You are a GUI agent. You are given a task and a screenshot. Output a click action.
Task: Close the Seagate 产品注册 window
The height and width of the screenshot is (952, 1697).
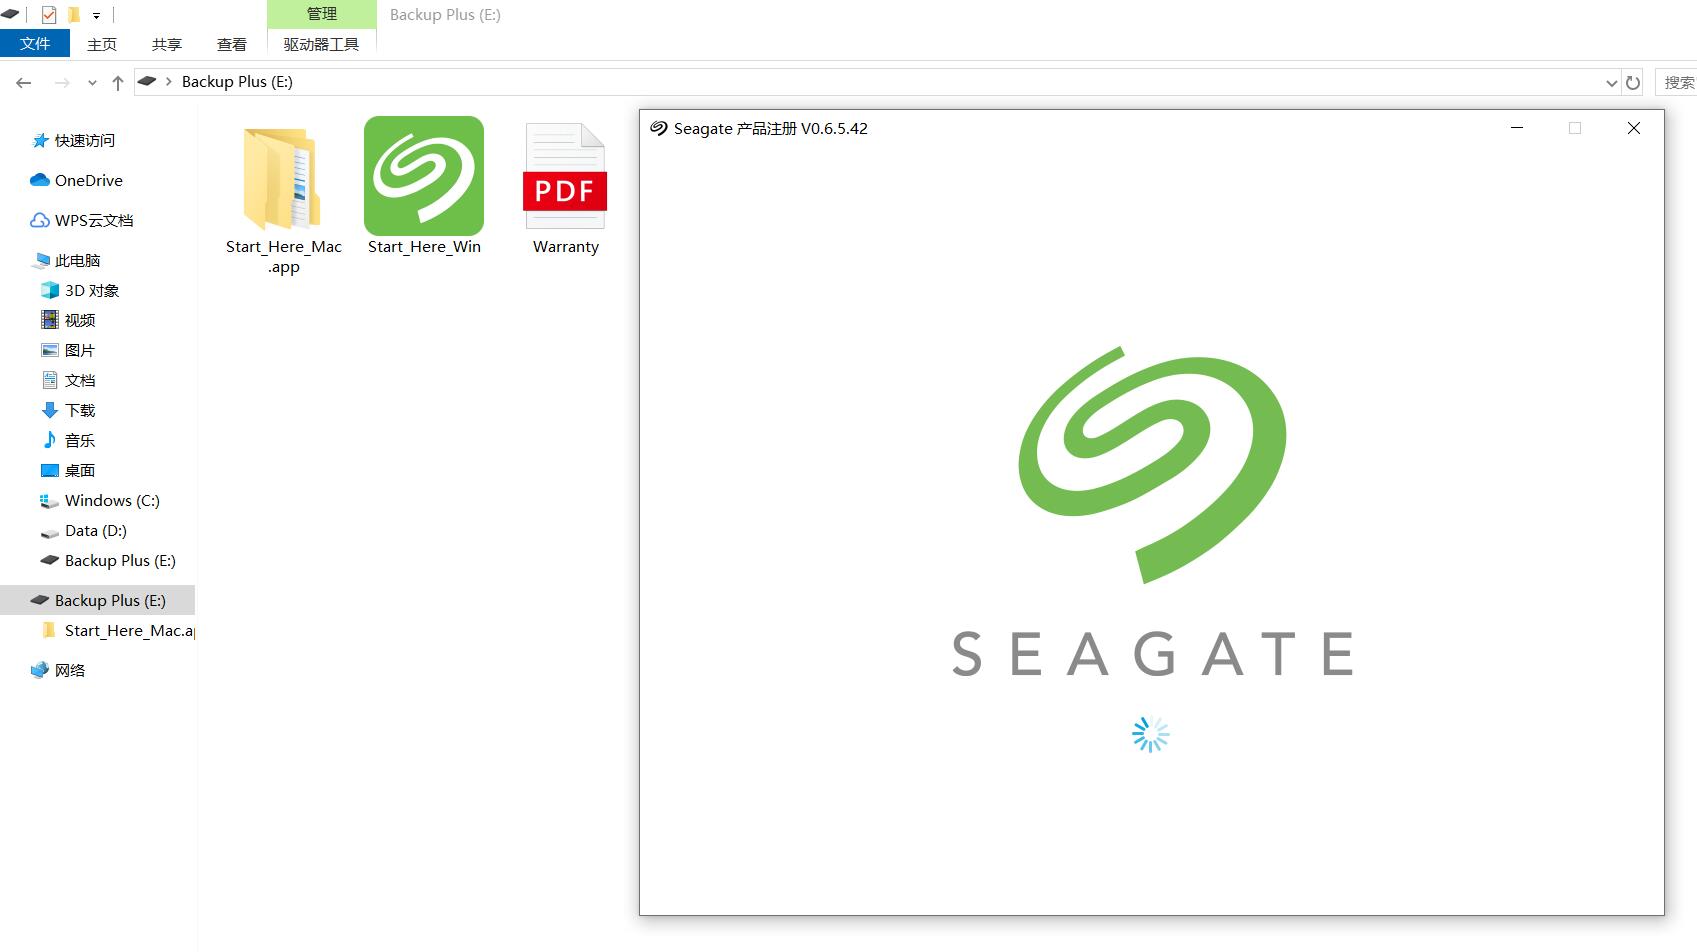(x=1634, y=128)
